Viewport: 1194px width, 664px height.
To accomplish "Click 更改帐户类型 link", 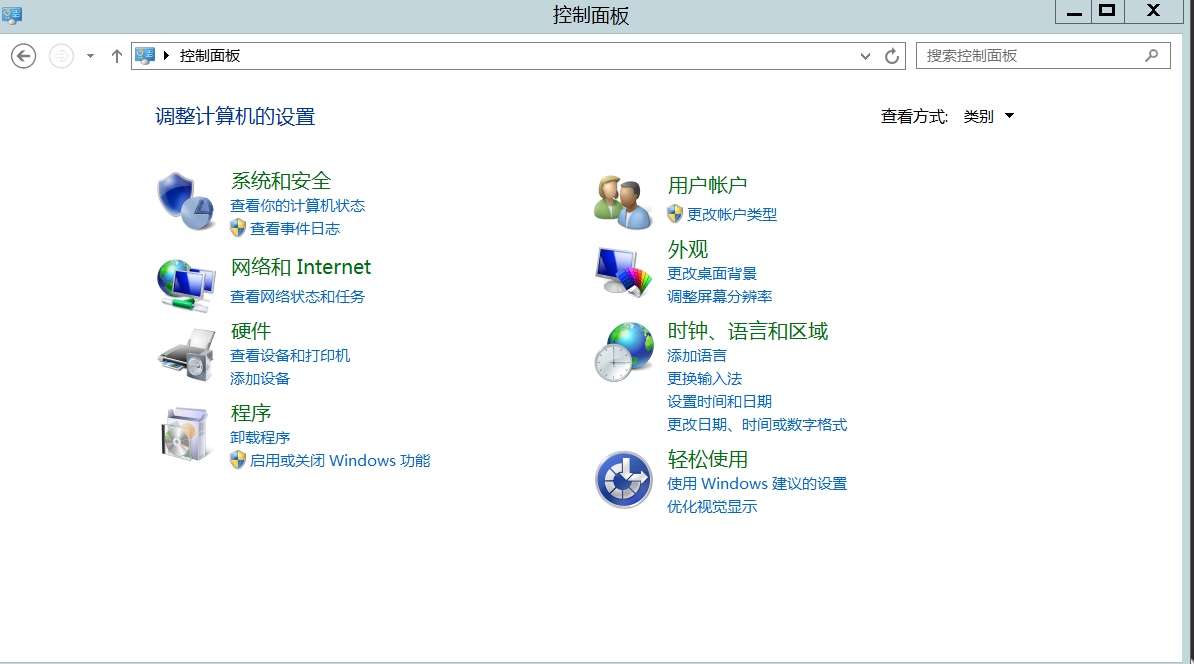I will coord(732,215).
